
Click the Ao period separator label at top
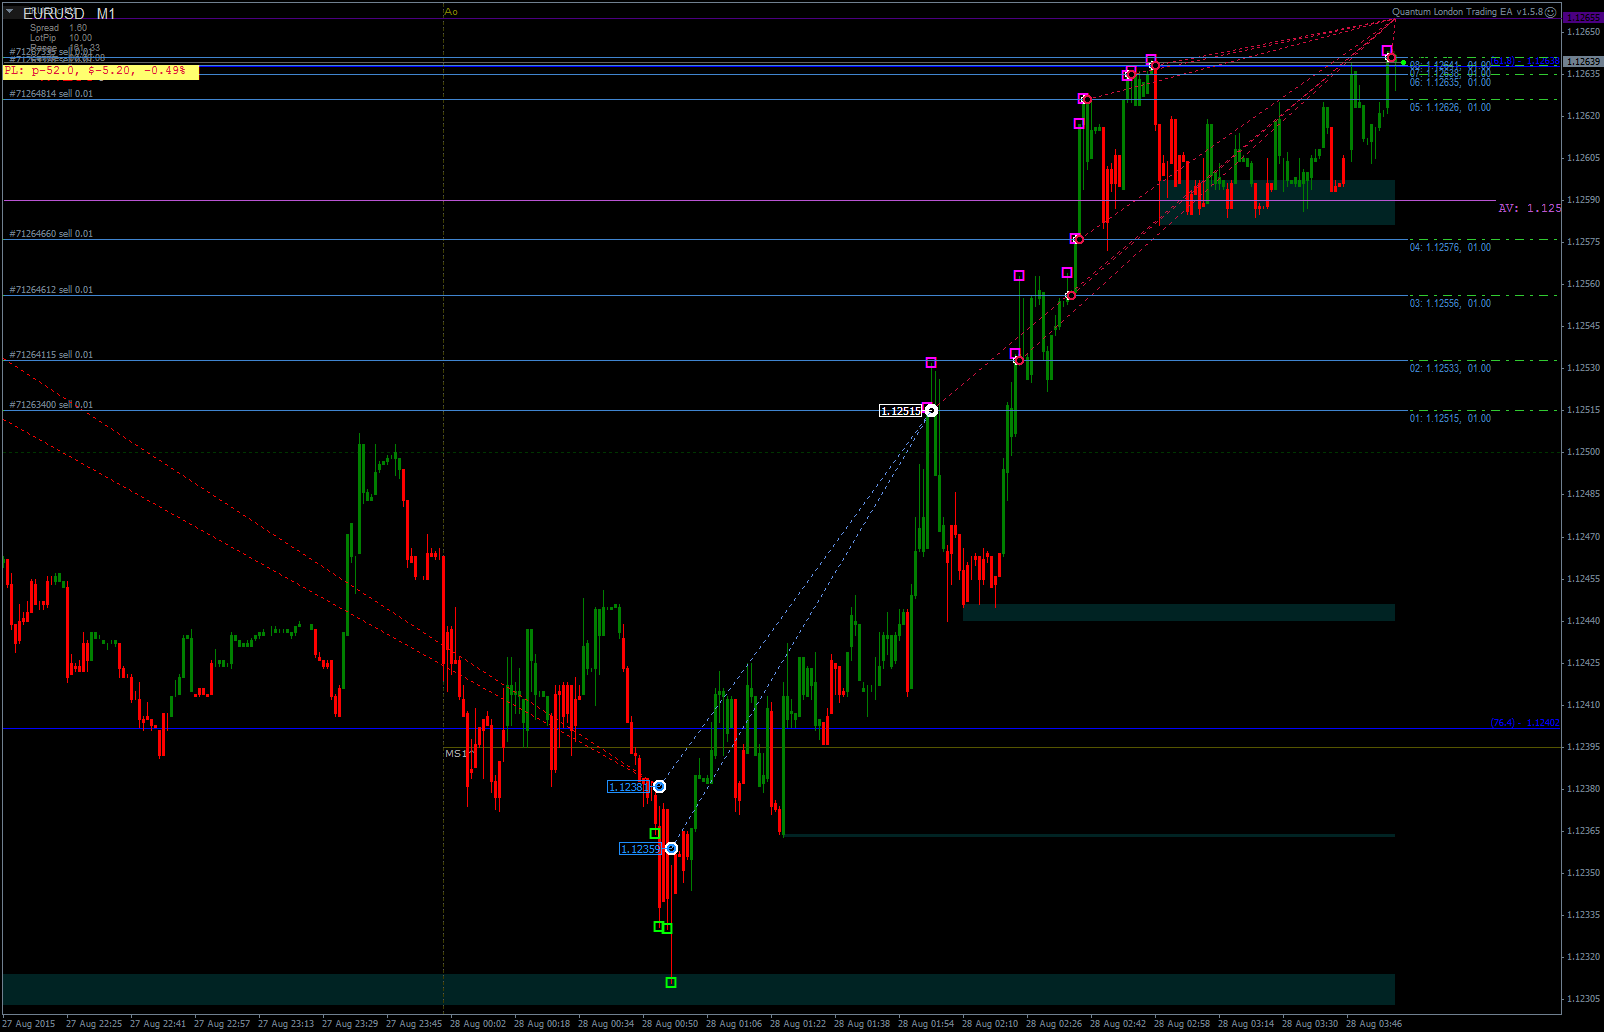click(x=451, y=12)
